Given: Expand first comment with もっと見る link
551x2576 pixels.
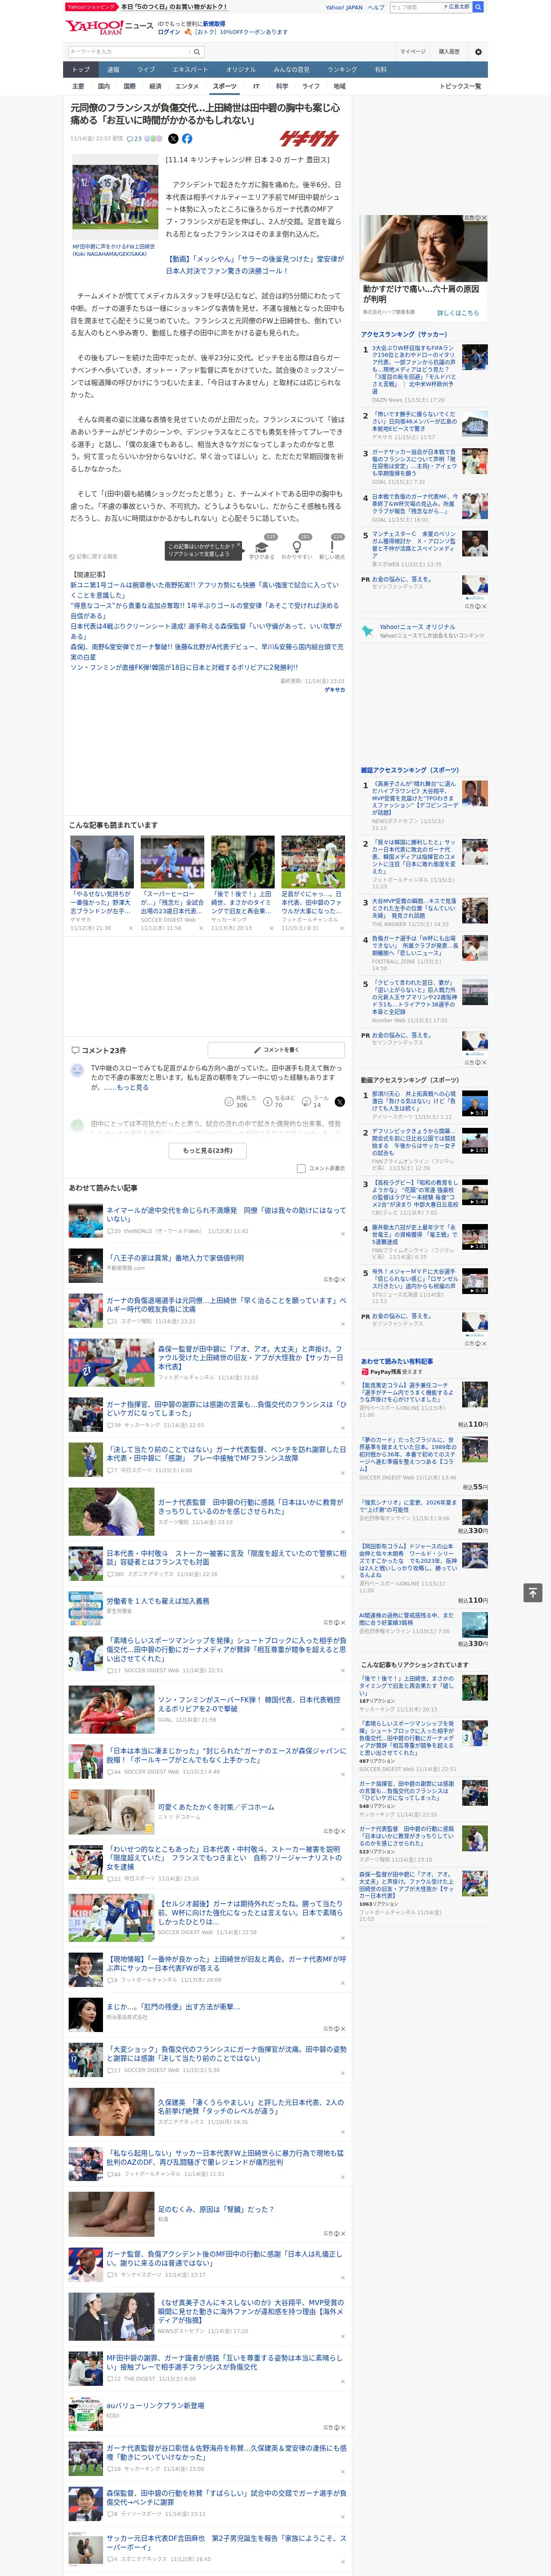Looking at the screenshot, I should (x=133, y=1087).
